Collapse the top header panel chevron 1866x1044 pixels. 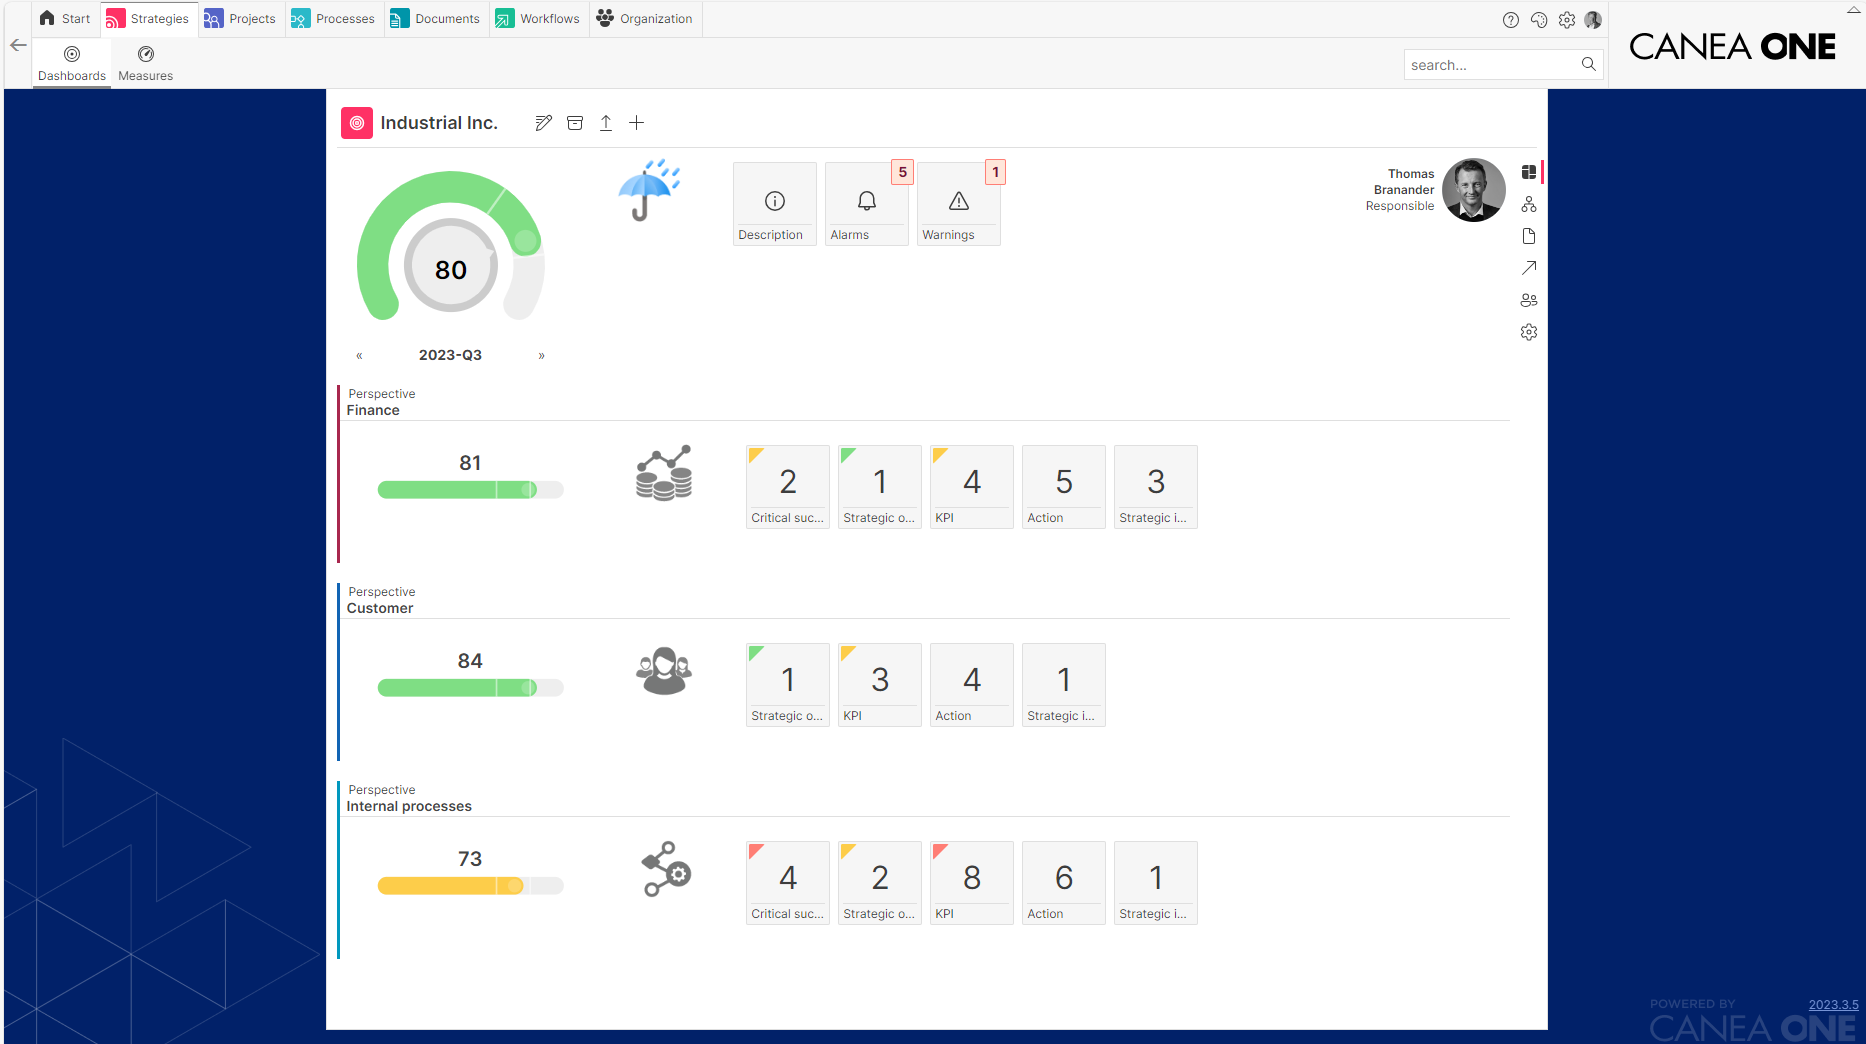click(1853, 10)
